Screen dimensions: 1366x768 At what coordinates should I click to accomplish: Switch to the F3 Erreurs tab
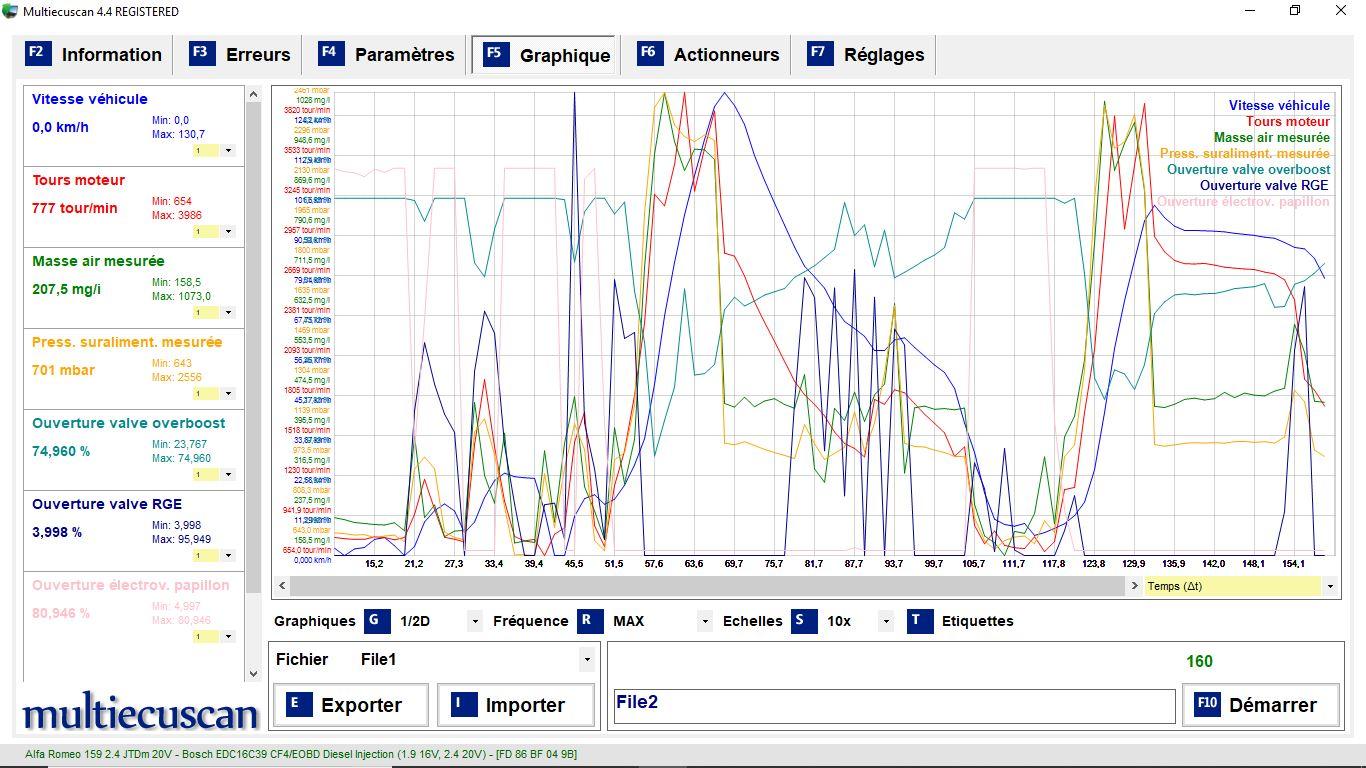point(241,55)
